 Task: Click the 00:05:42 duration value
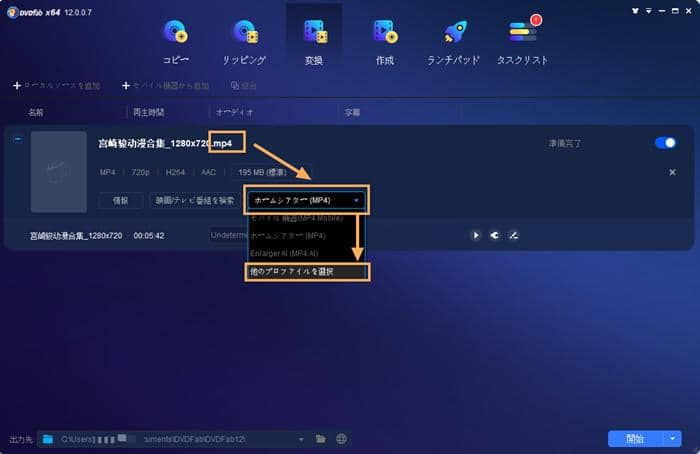[149, 236]
